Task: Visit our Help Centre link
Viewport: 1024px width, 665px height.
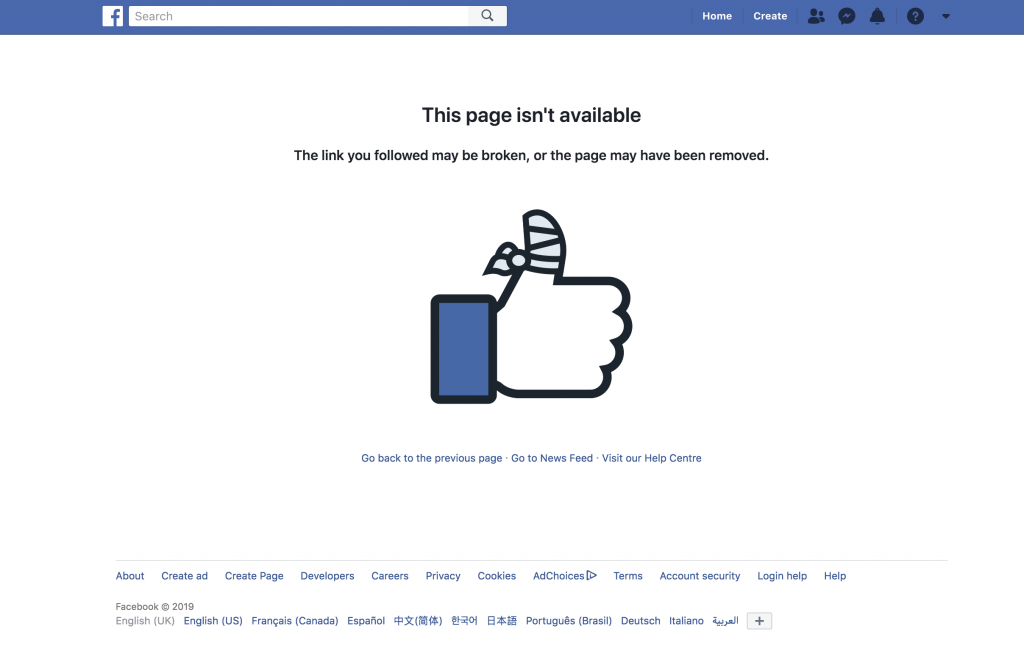Action: coord(651,458)
